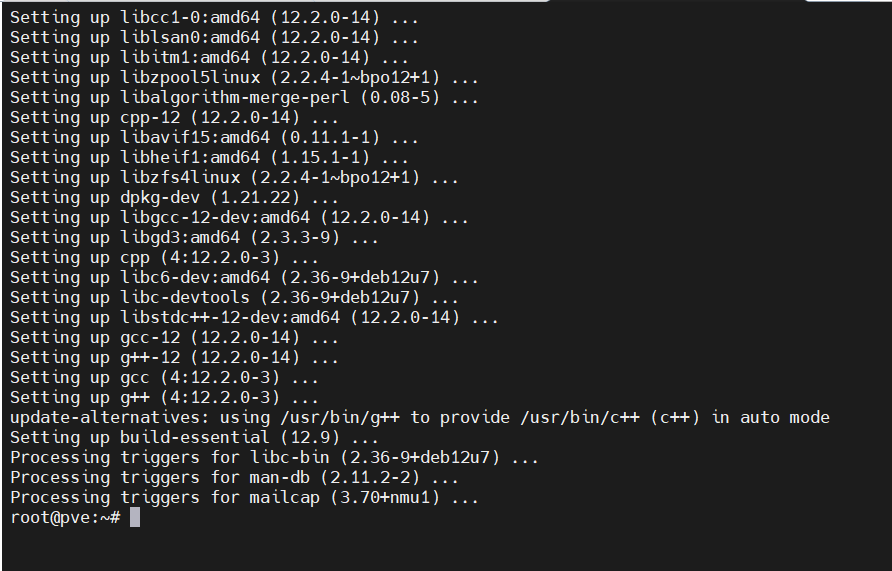The image size is (892, 571).
Task: Click the "Setting up build-essential (12.9)" line
Action: point(195,437)
